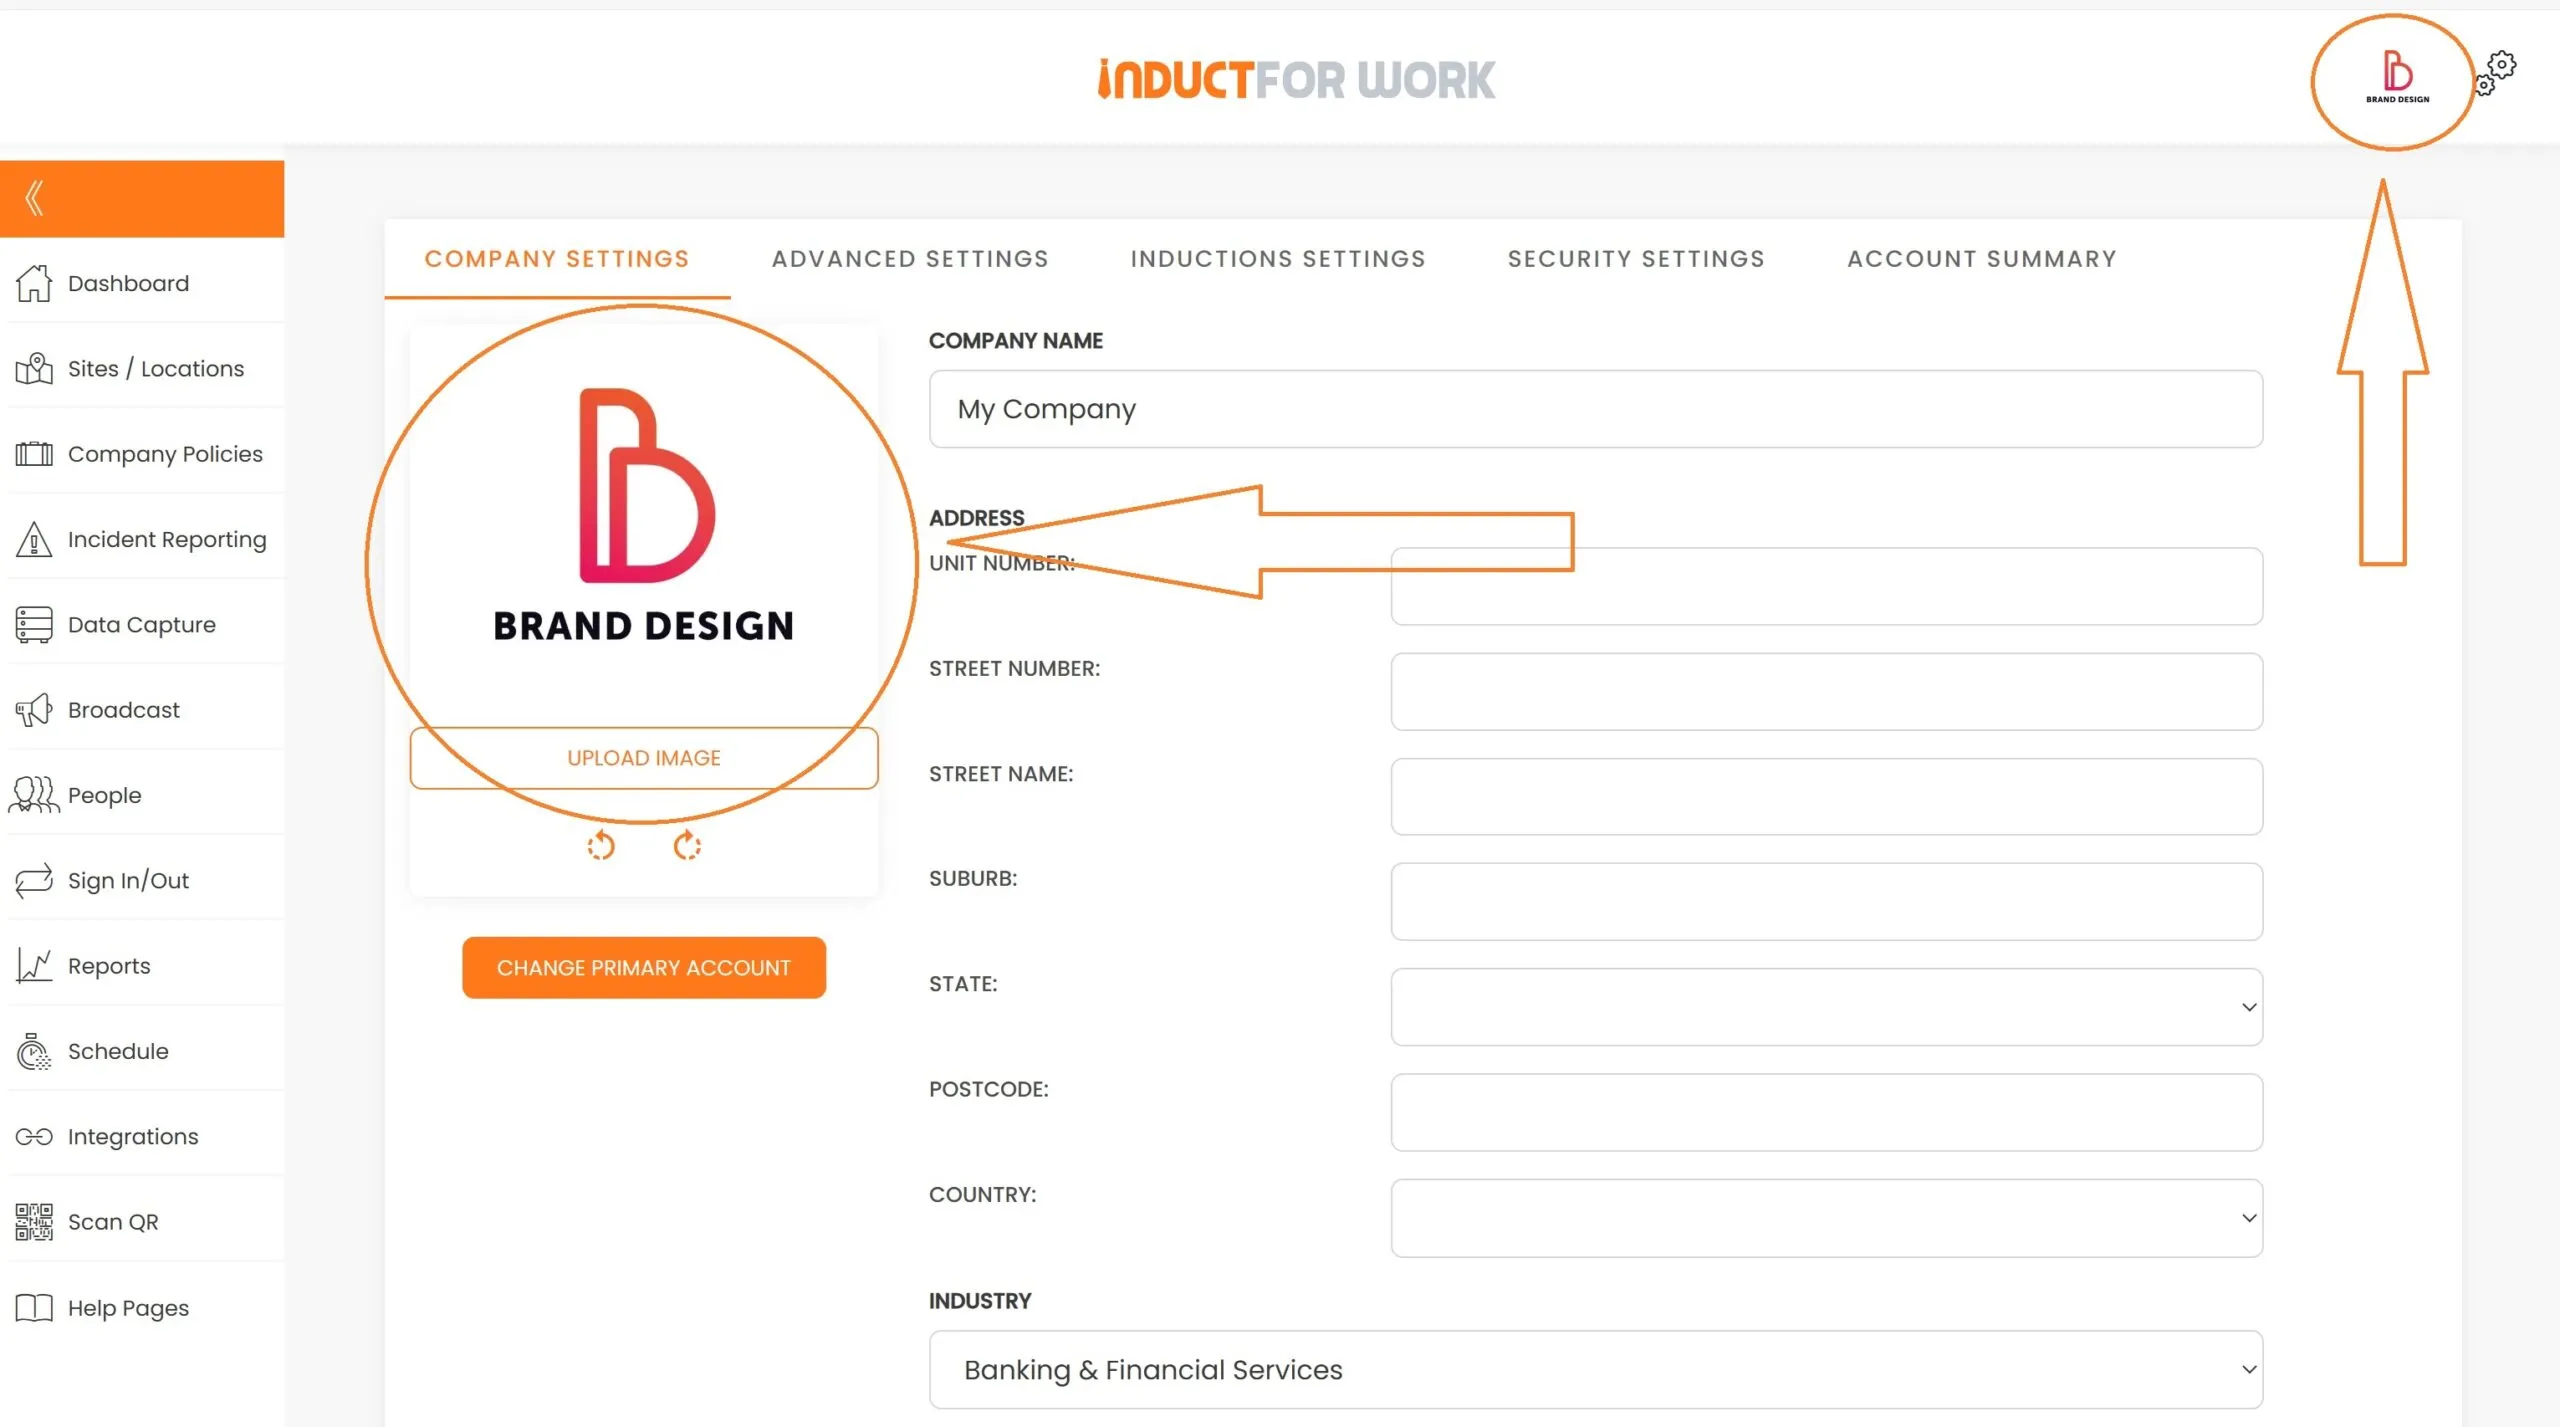2560x1427 pixels.
Task: Click the Broadcast megaphone icon
Action: [34, 710]
